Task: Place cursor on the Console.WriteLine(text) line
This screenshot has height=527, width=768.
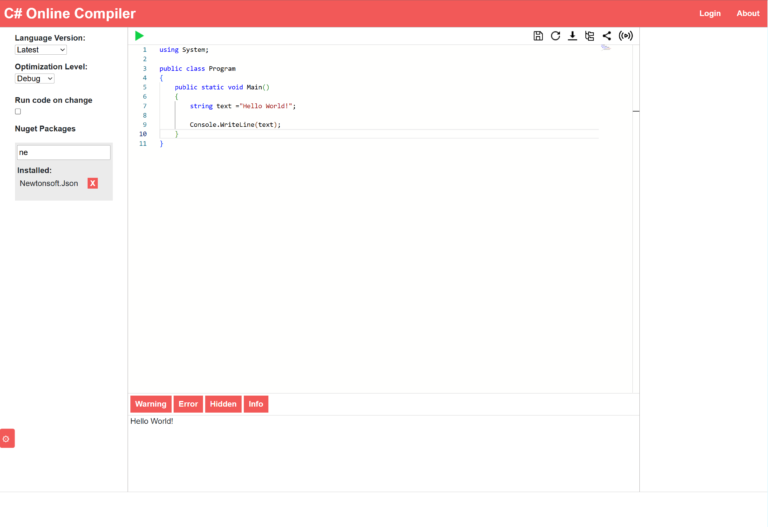Action: pos(235,125)
